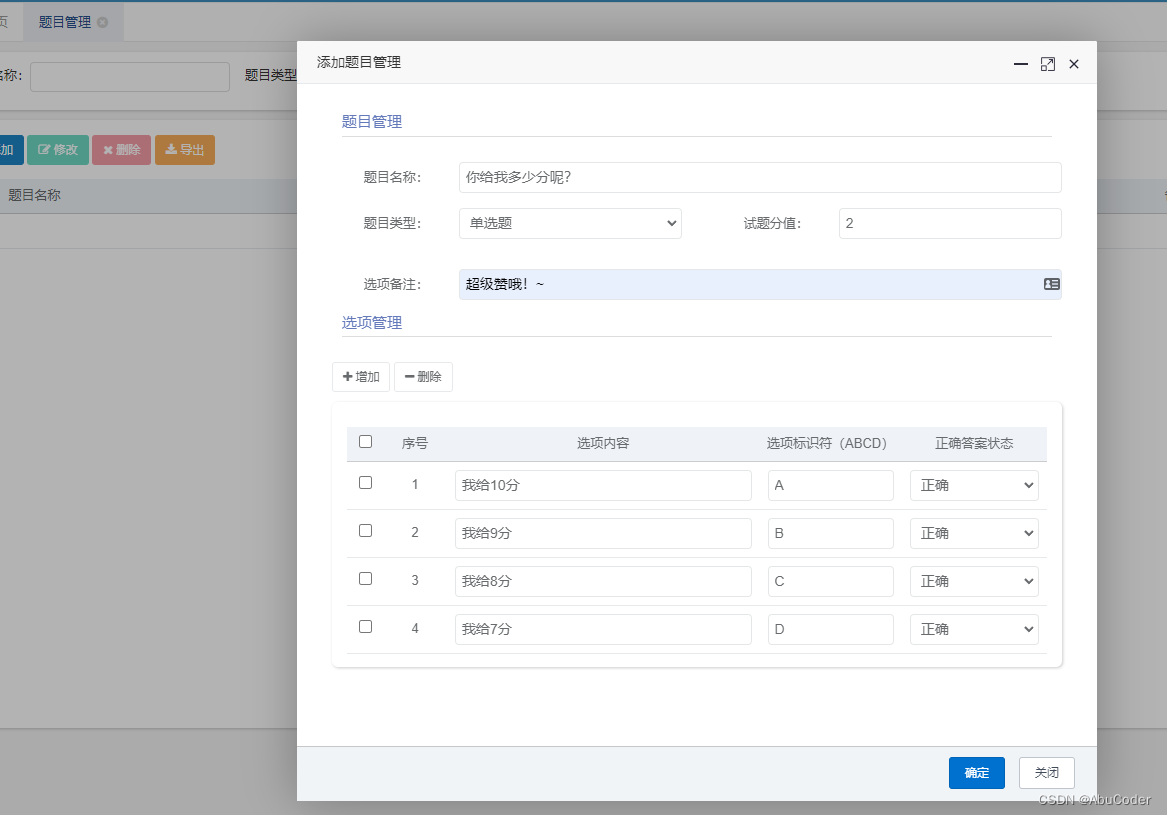Check the checkbox for option row 4
Image resolution: width=1167 pixels, height=815 pixels.
[x=365, y=627]
